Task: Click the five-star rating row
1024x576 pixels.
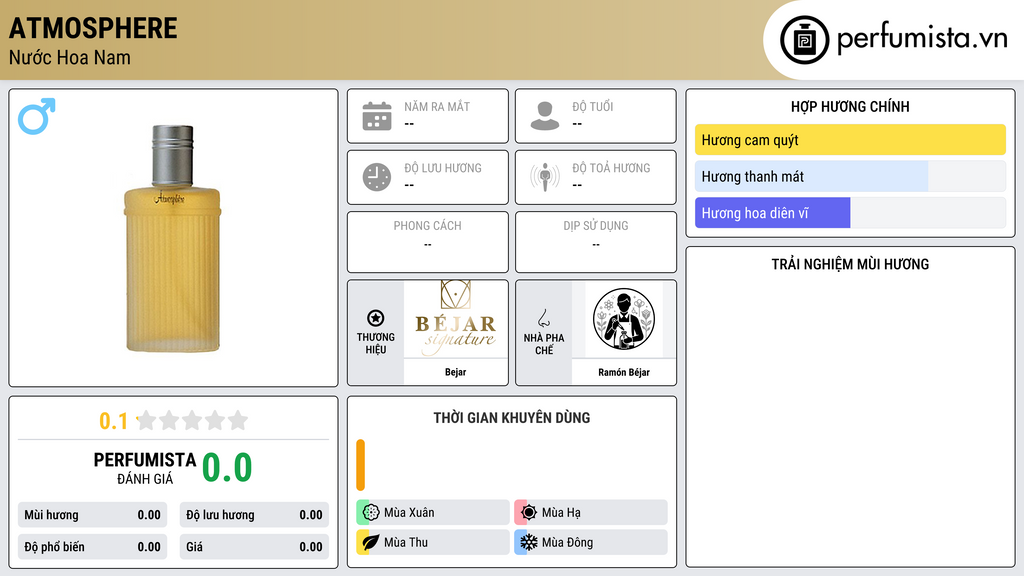Action: [193, 421]
